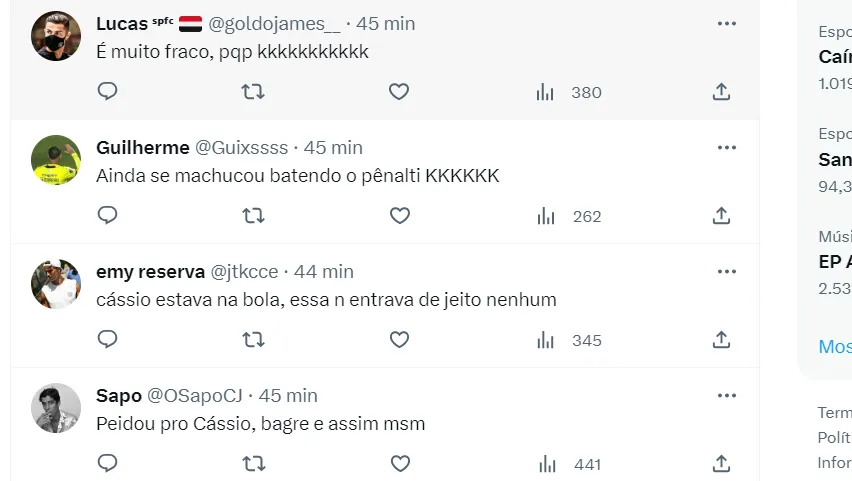Share Guilherme's tweet
852x481 pixels.
(721, 216)
